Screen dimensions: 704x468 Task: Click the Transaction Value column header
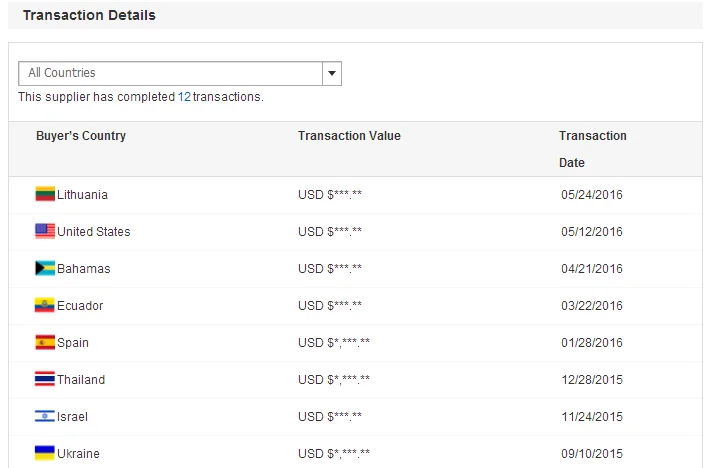tap(349, 136)
